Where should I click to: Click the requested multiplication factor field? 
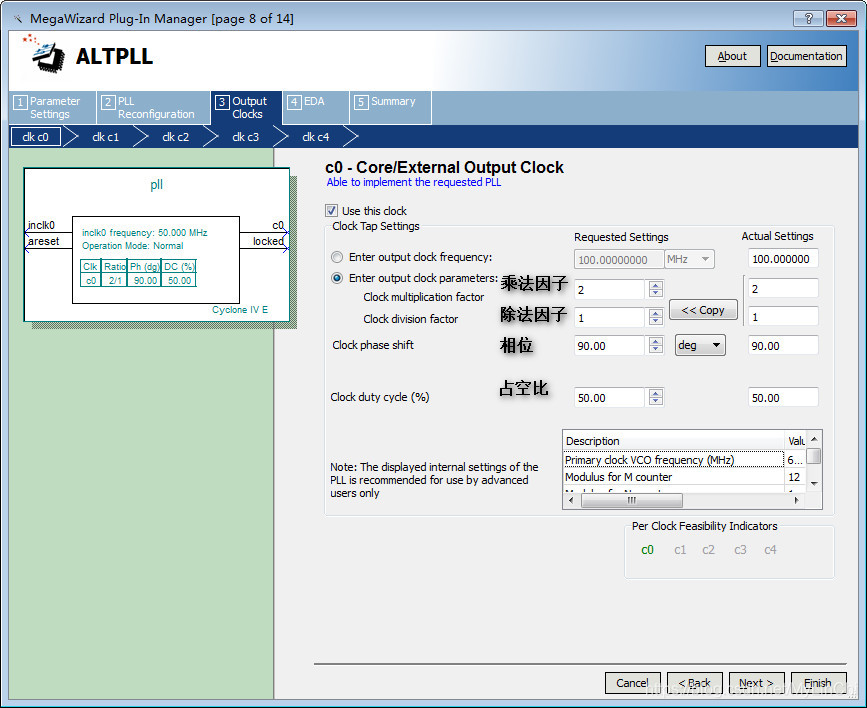pyautogui.click(x=609, y=289)
